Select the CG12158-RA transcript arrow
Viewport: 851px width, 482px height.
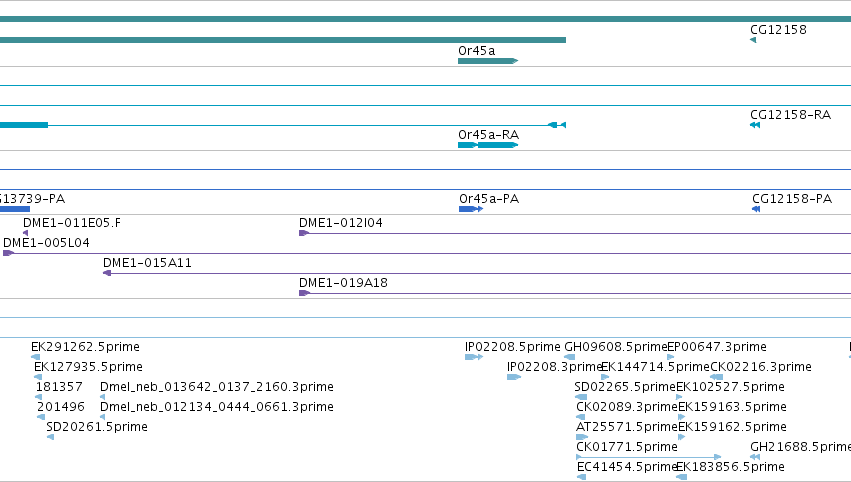click(755, 125)
